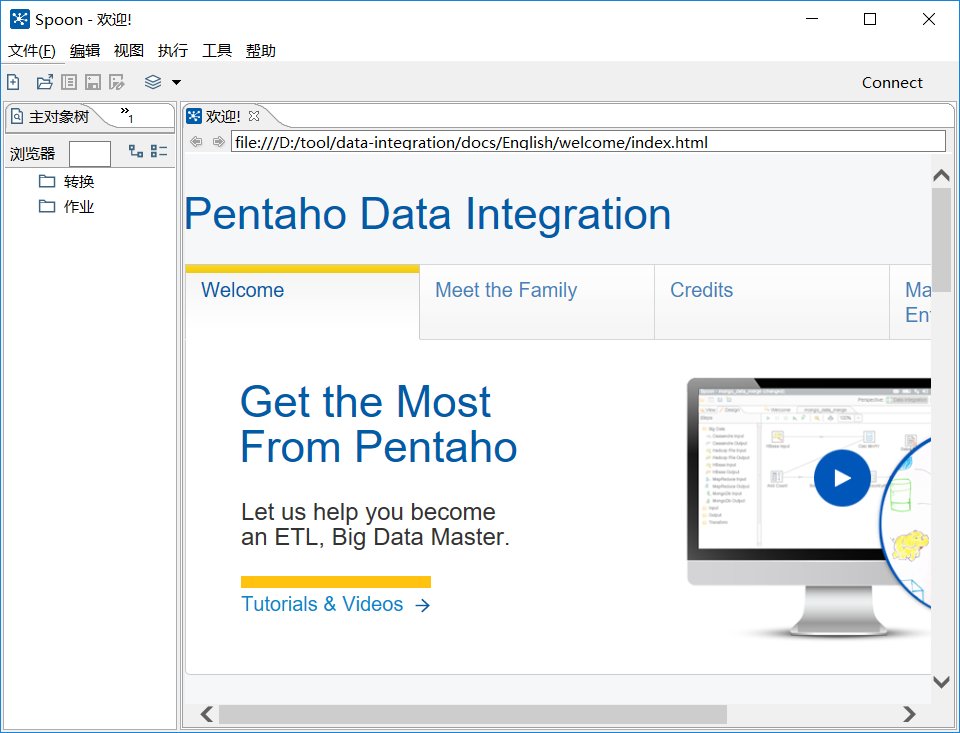Viewport: 960px width, 733px height.
Task: Click the Explore repository toolbar icon
Action: tap(69, 81)
